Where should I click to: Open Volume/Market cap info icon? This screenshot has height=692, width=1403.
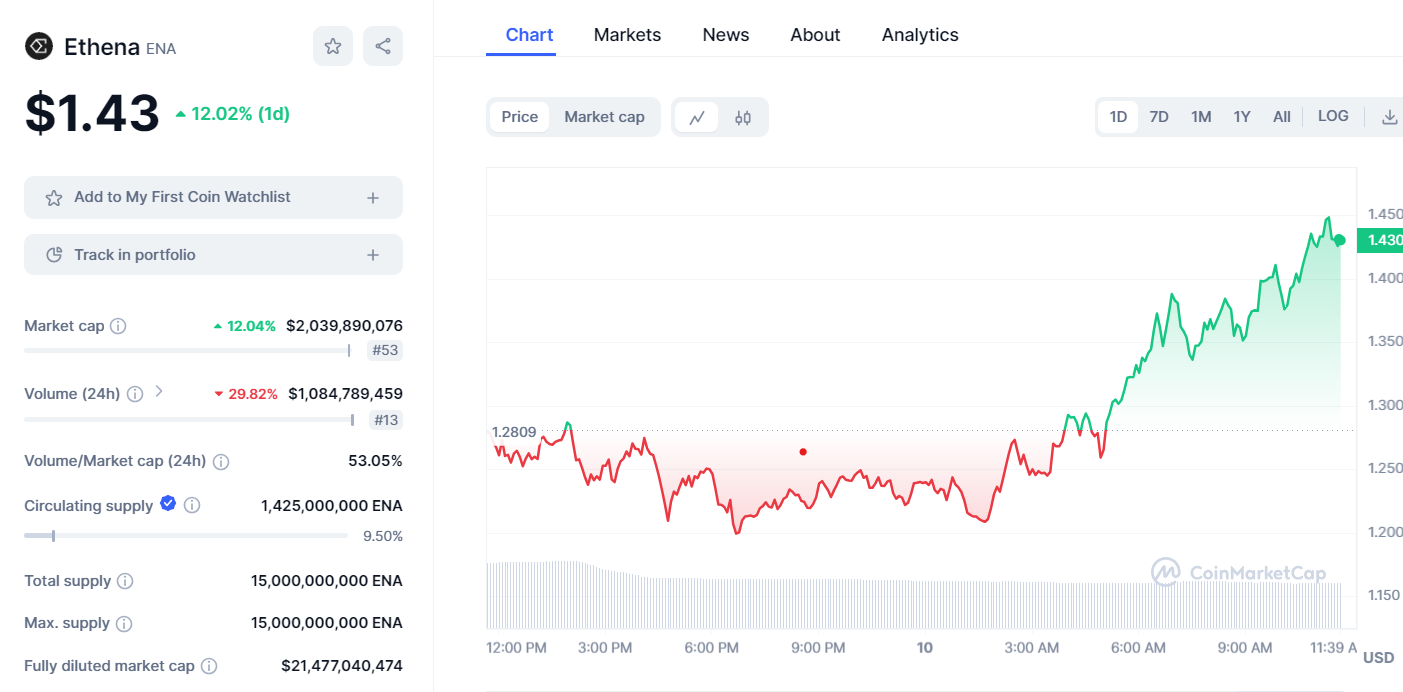[x=221, y=461]
